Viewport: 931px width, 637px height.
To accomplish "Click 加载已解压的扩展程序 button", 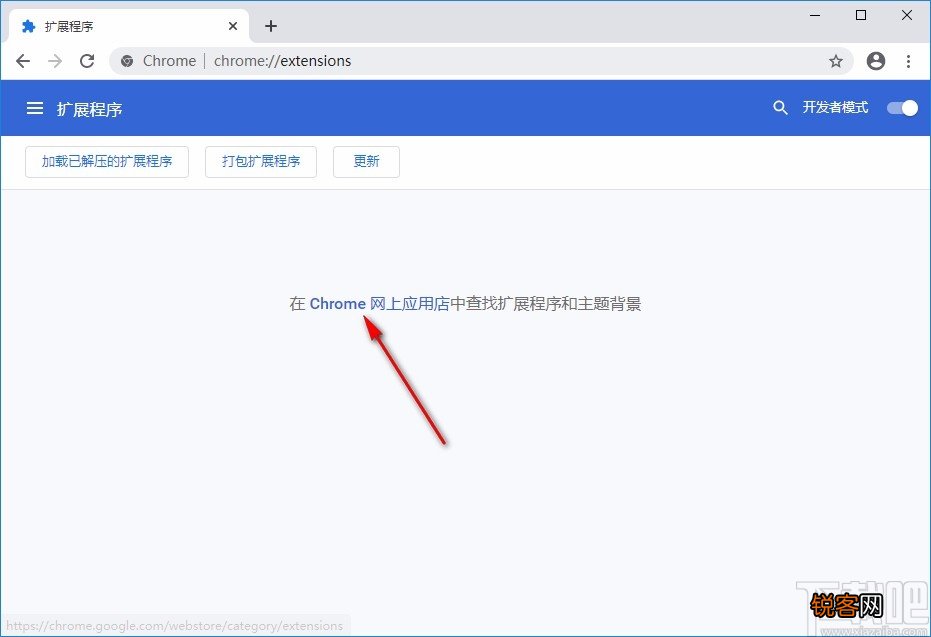I will click(x=107, y=161).
